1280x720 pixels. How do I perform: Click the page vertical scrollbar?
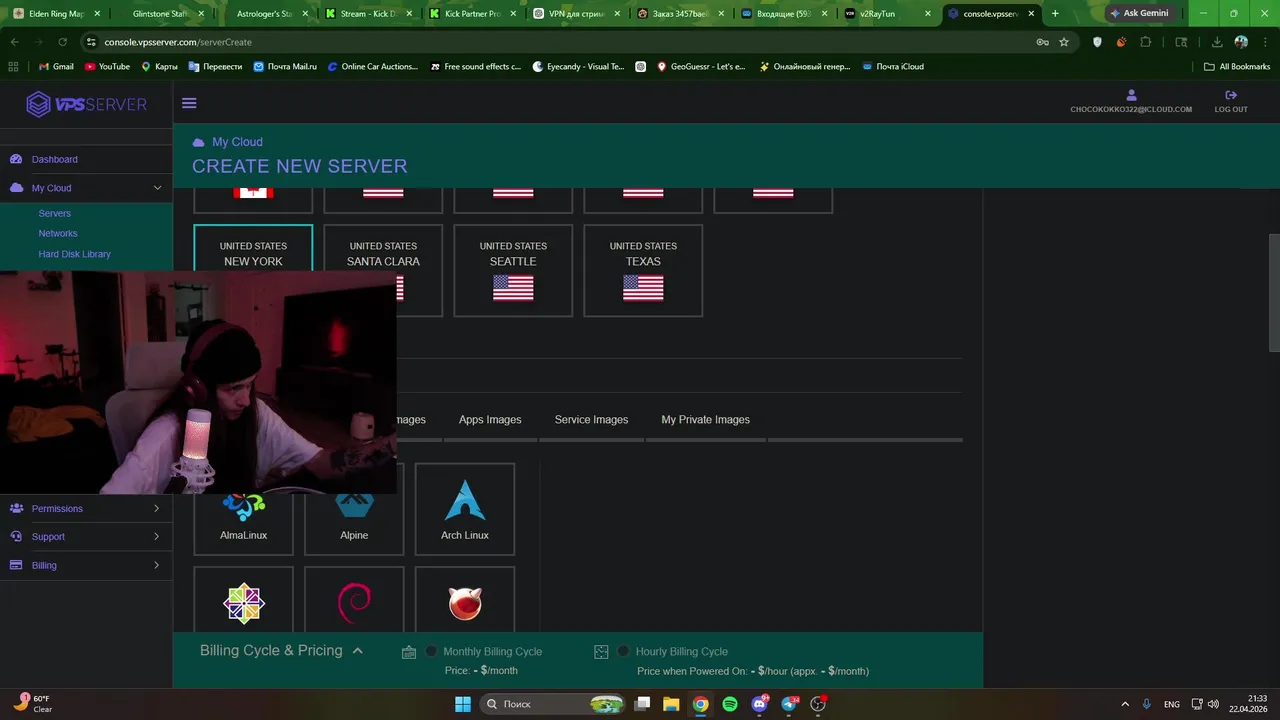1274,293
